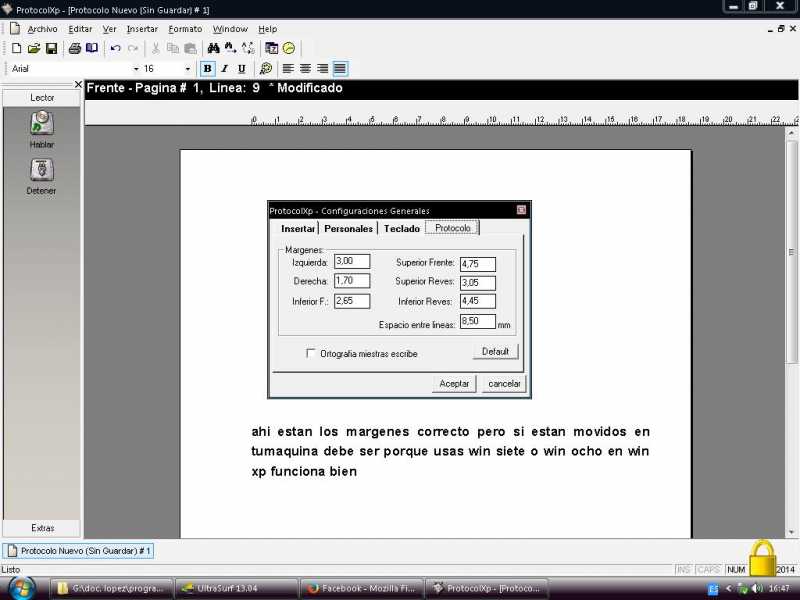
Task: Paste with the clipboard icon
Action: (190, 48)
